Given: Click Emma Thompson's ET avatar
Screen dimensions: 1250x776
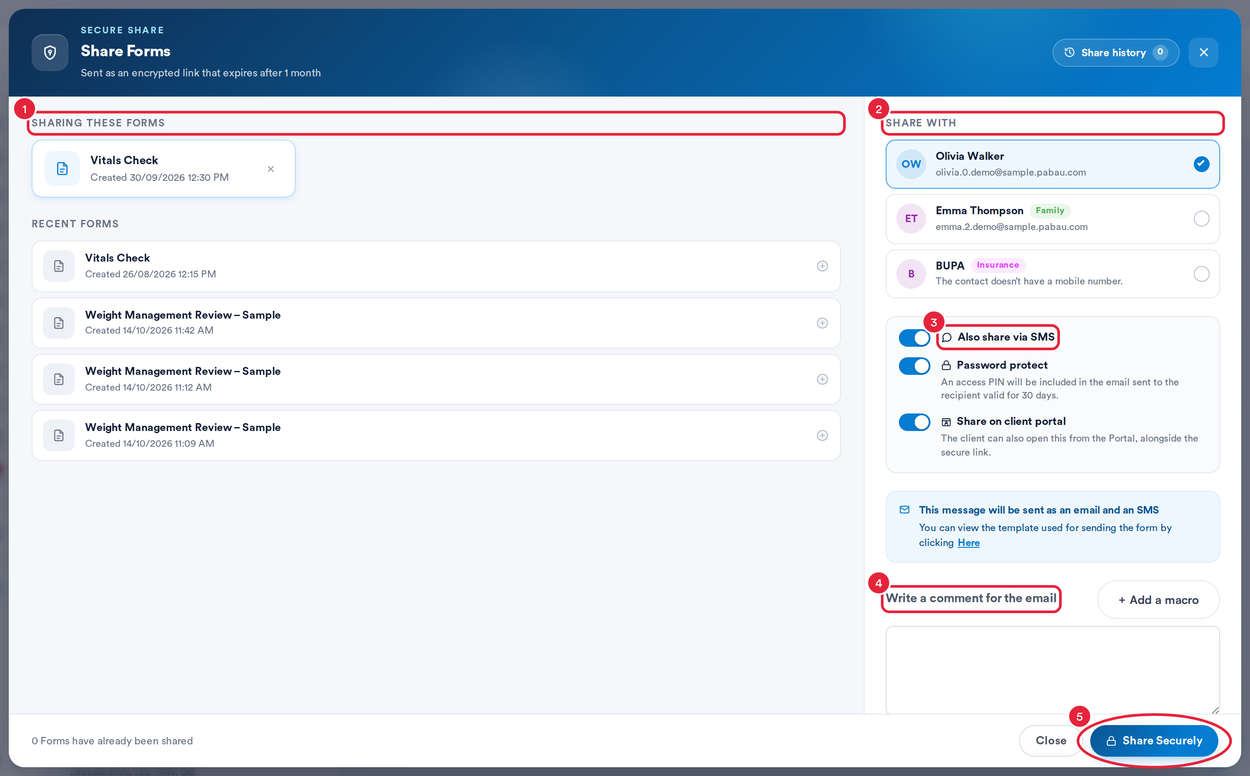Looking at the screenshot, I should point(911,219).
